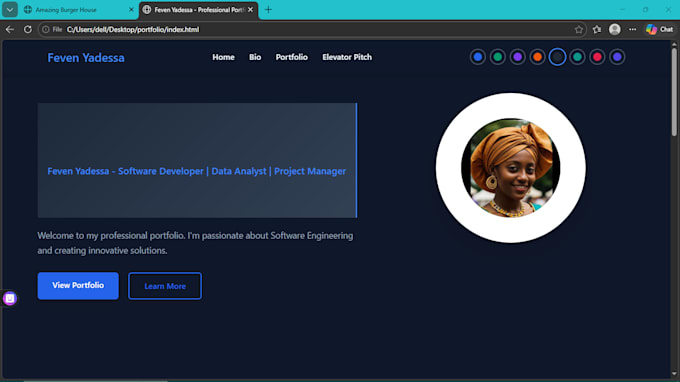Navigate to the Home section
Screen dimensions: 680x382
click(x=223, y=57)
